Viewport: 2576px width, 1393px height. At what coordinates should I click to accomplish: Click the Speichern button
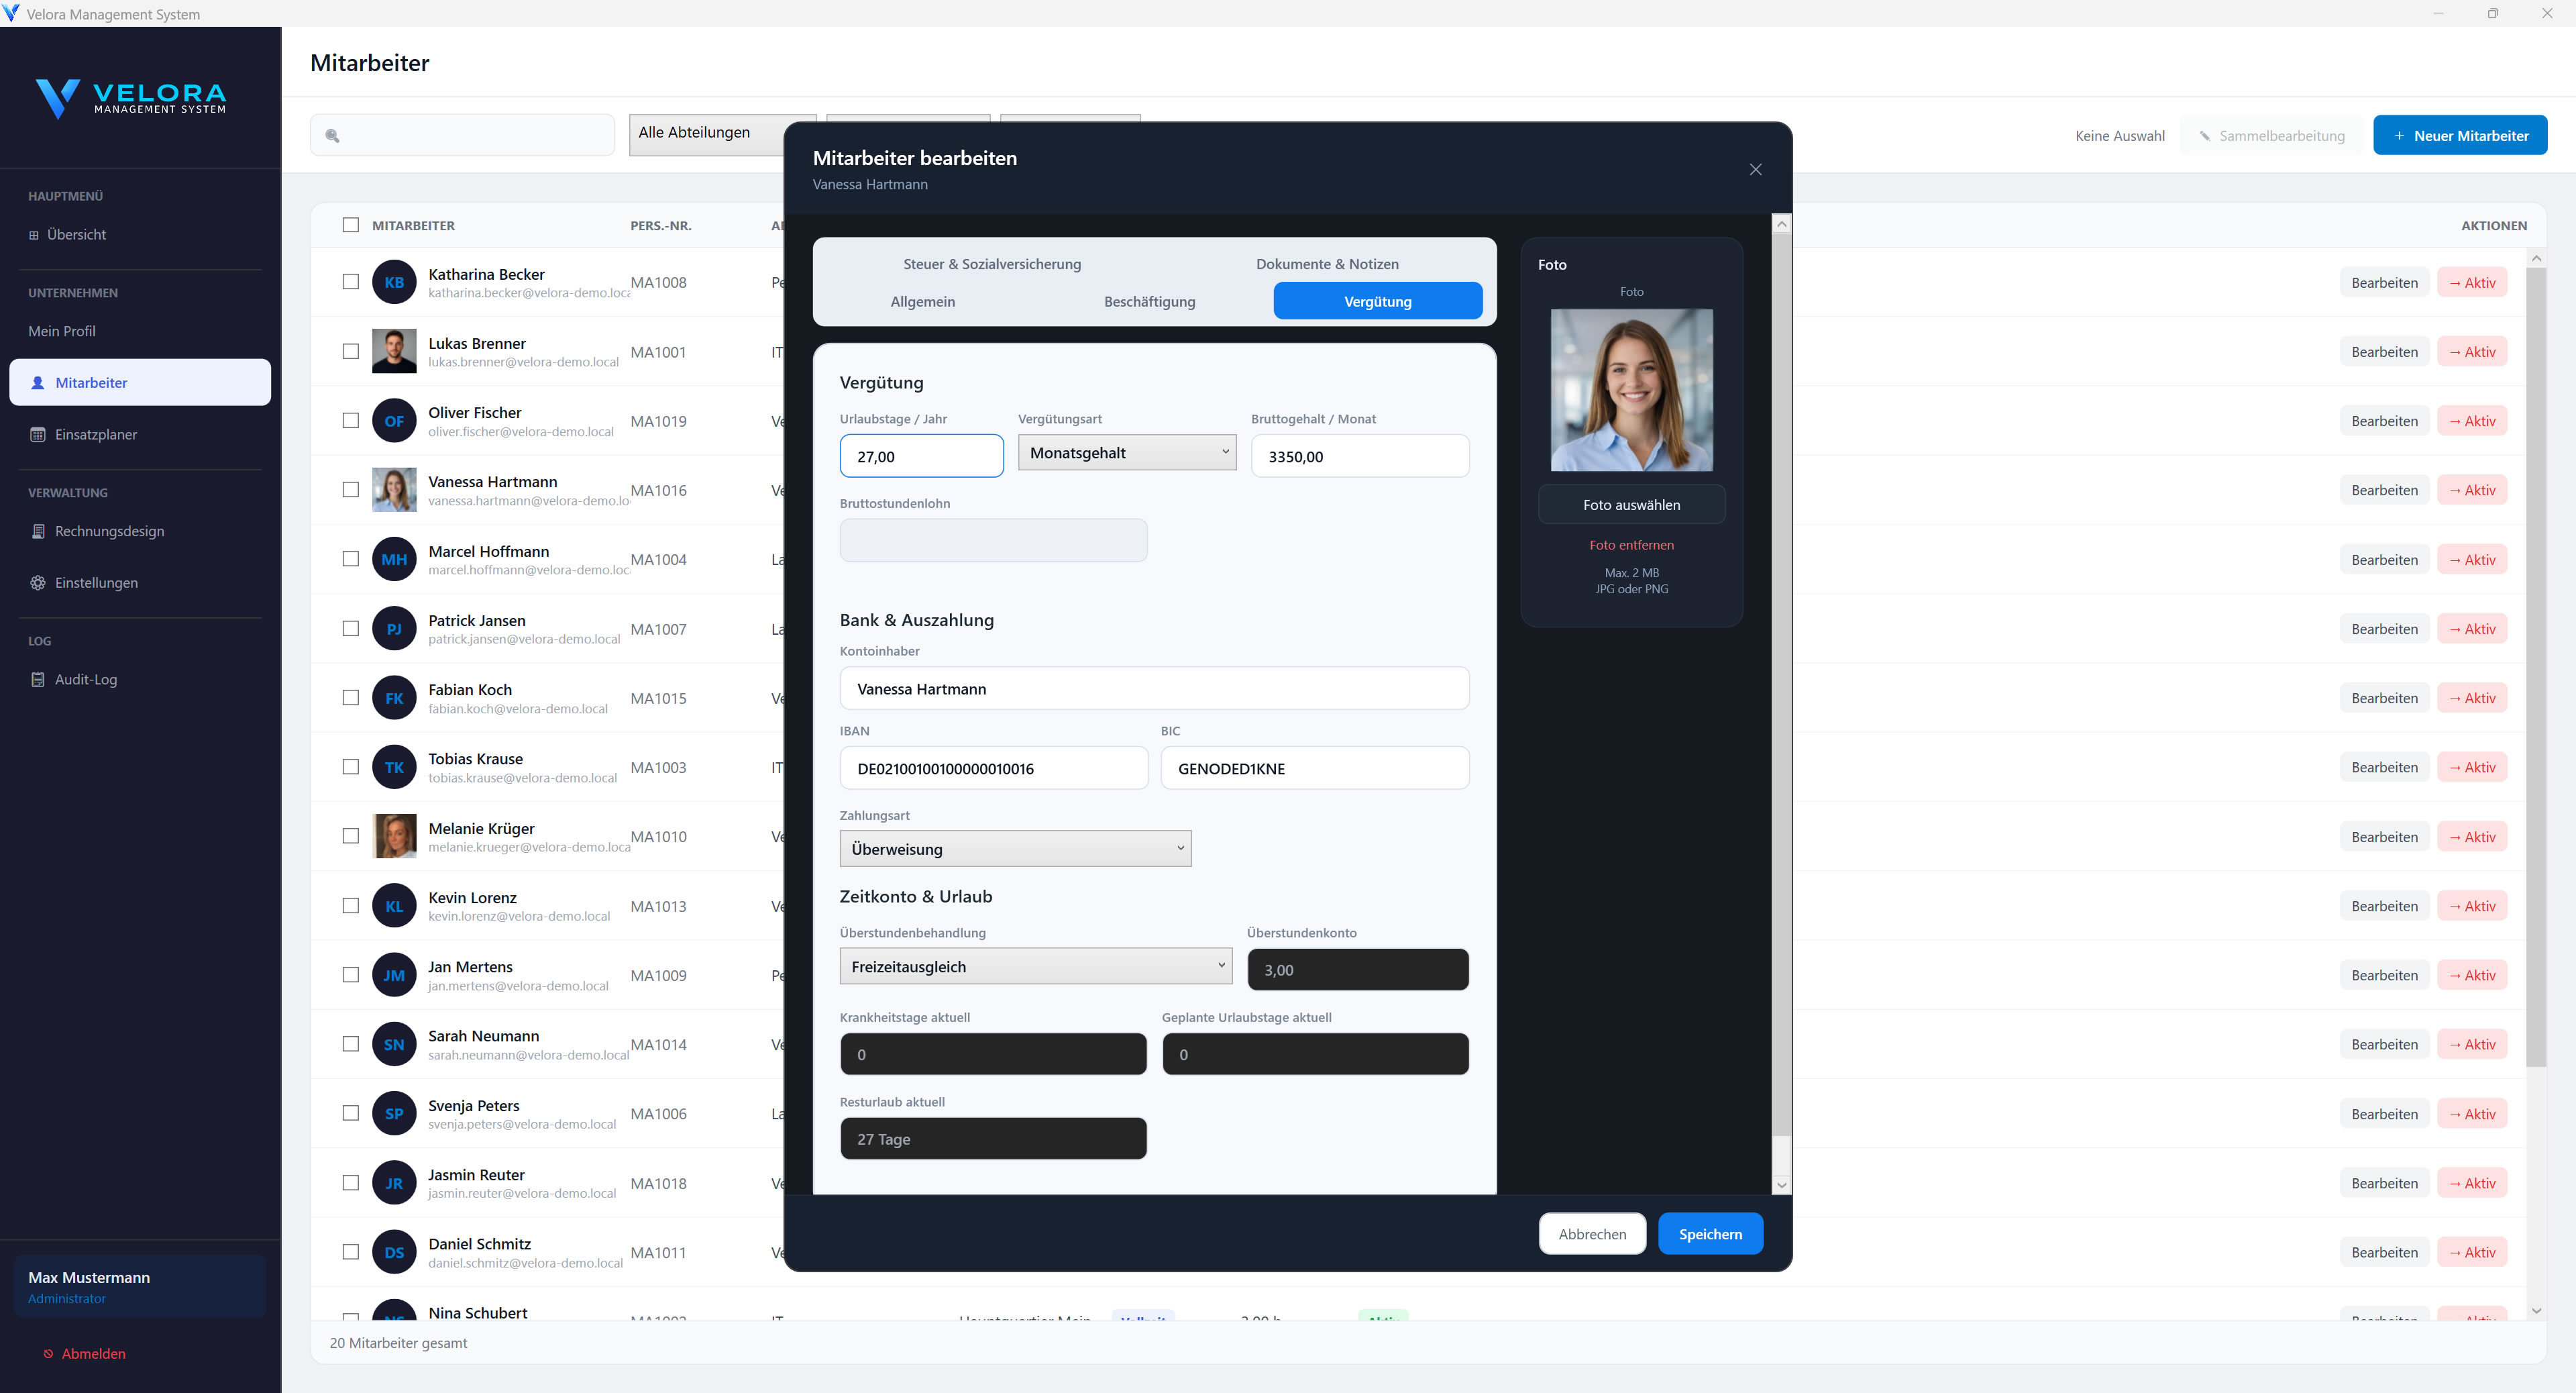1710,1233
